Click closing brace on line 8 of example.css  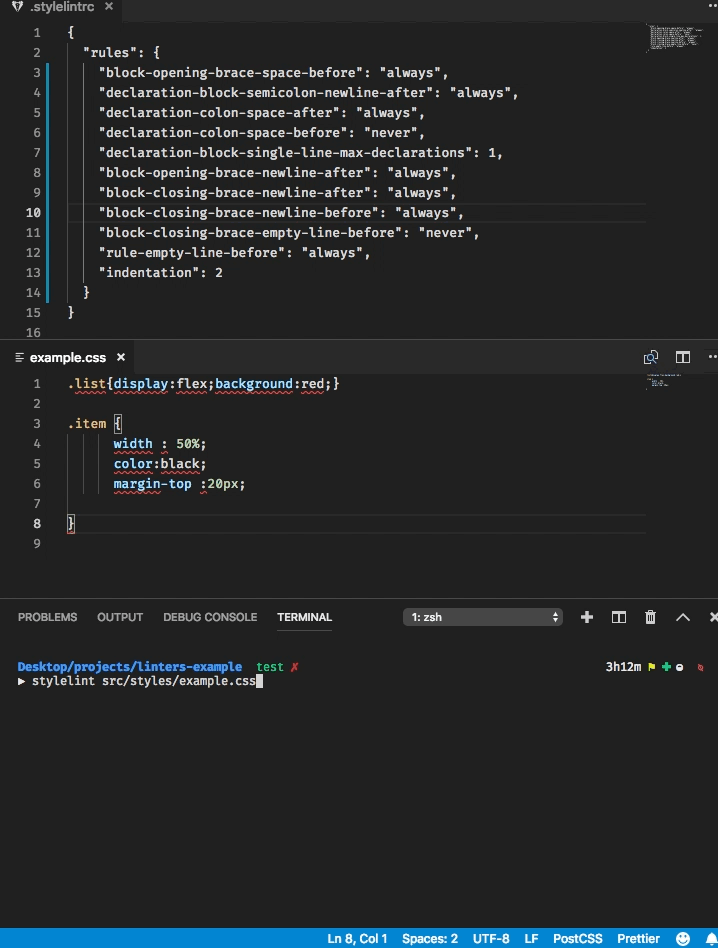pos(71,524)
